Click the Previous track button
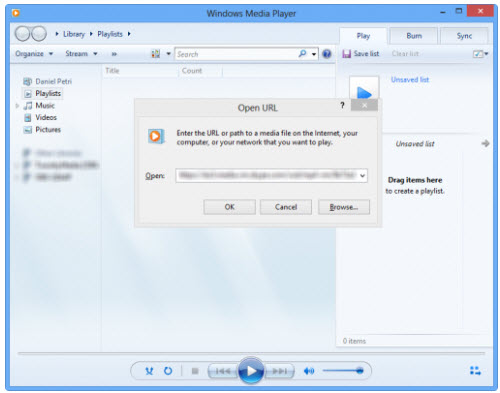Viewport: 500px width, 393px height. (223, 371)
